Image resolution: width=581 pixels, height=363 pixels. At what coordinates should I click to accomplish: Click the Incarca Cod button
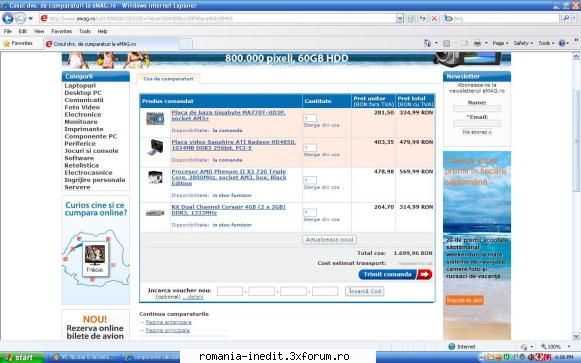365,291
